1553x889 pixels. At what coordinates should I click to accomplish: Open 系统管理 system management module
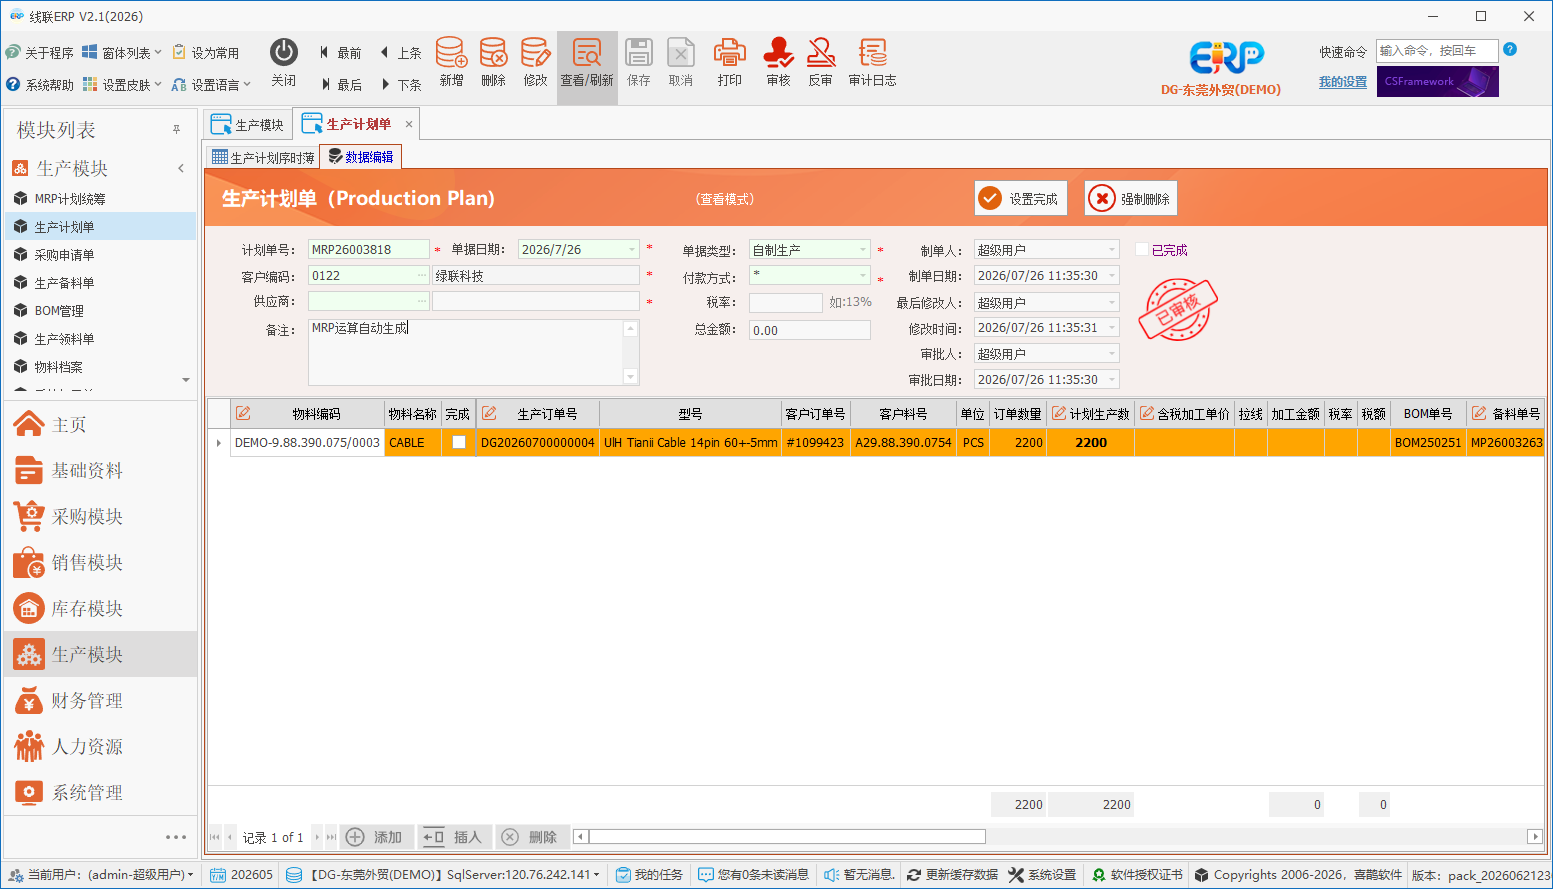coord(100,793)
